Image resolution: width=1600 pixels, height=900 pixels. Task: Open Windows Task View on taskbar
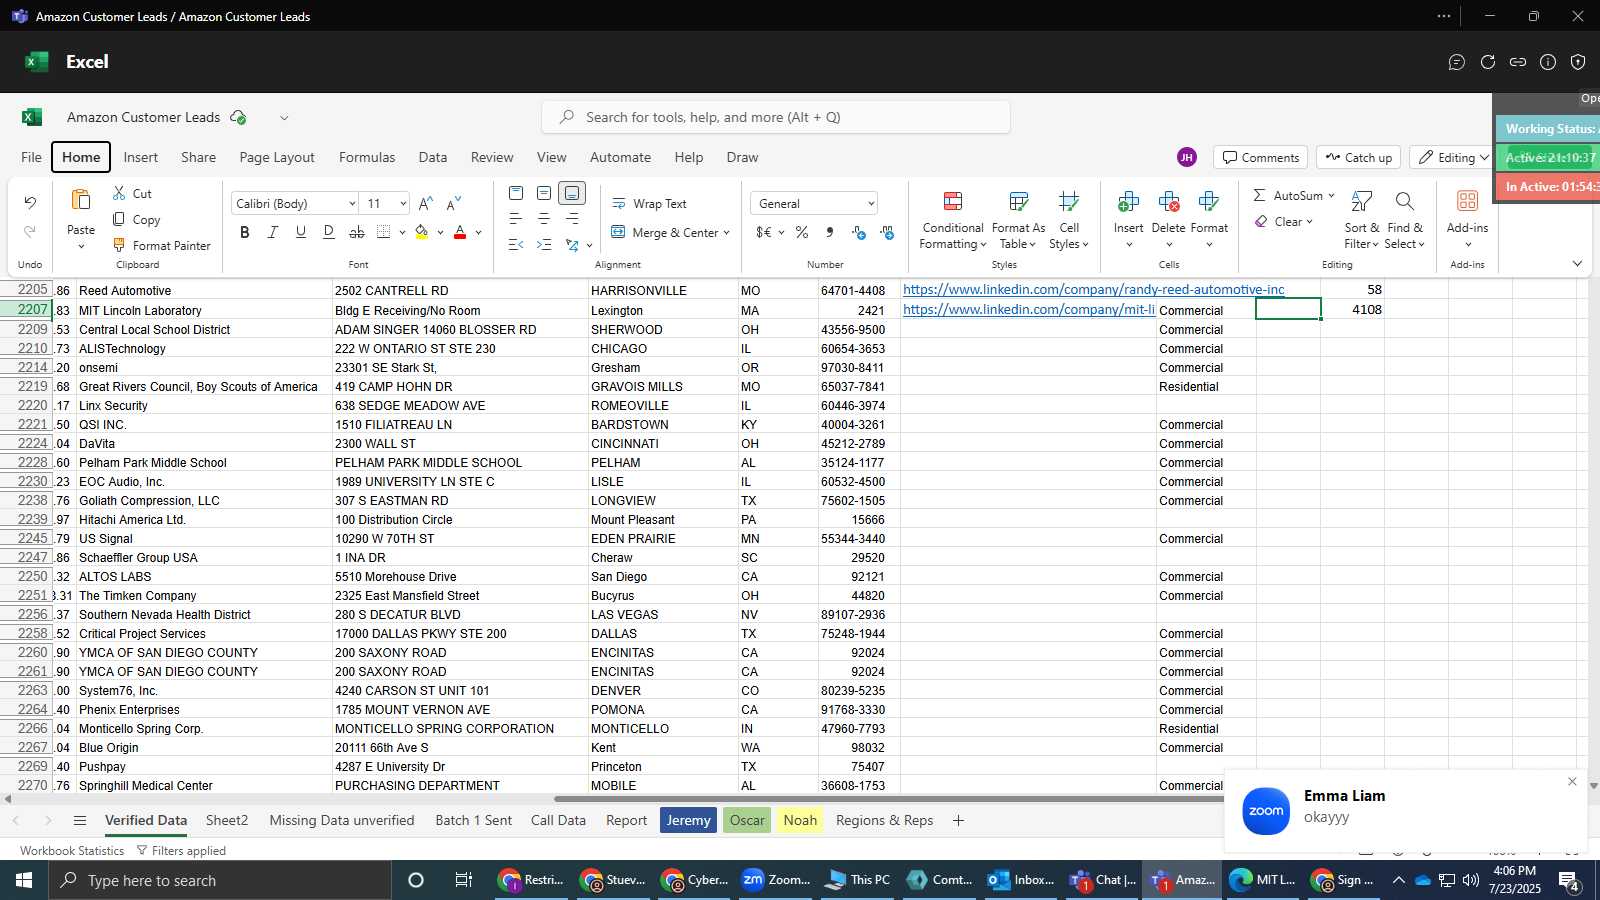pyautogui.click(x=463, y=880)
